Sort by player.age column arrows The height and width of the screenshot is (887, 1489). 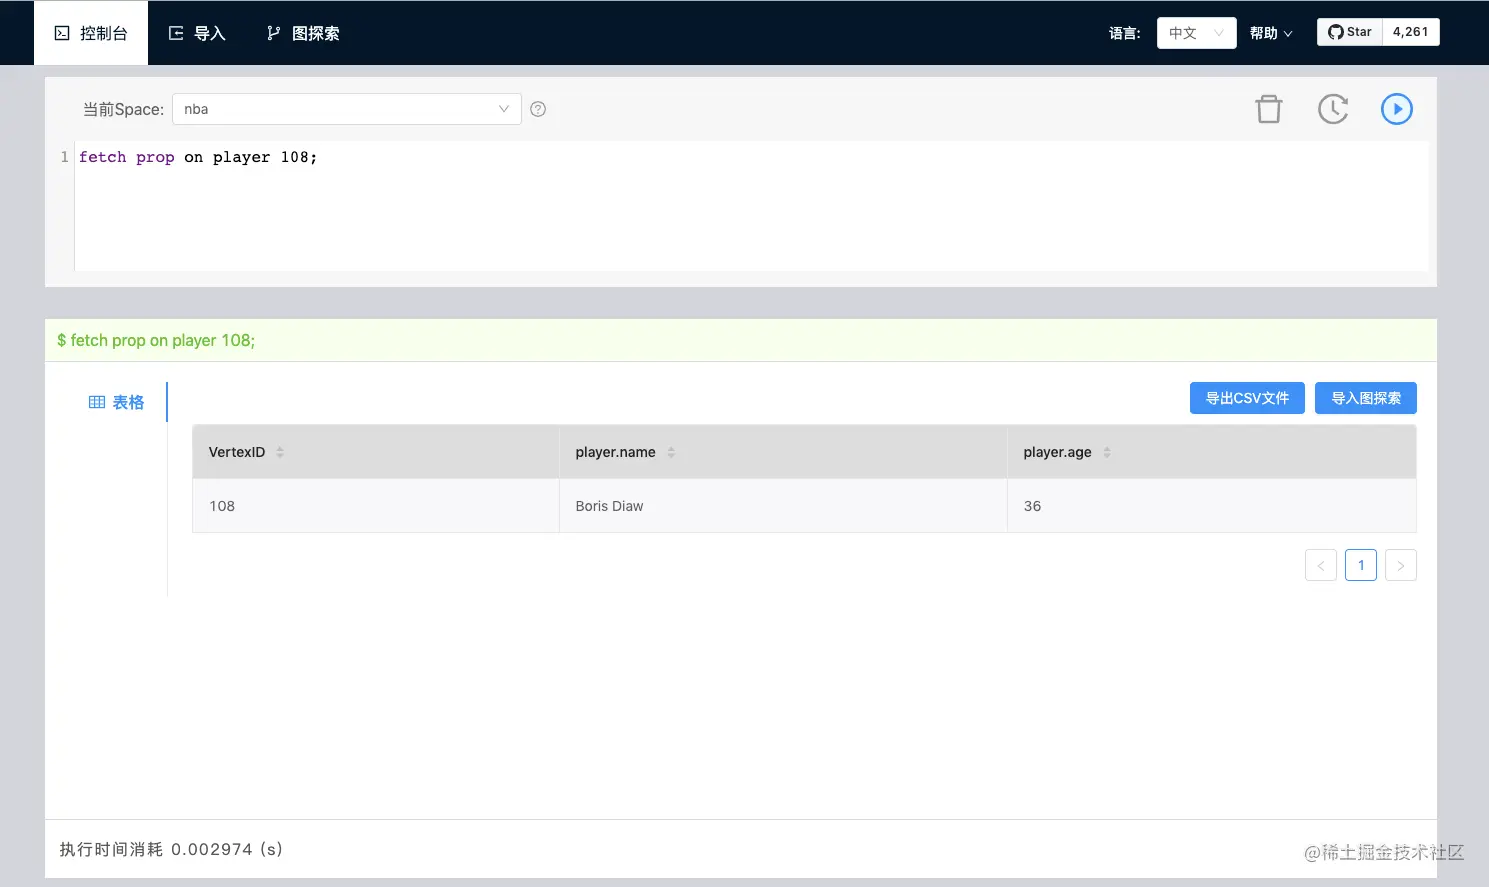pos(1107,452)
